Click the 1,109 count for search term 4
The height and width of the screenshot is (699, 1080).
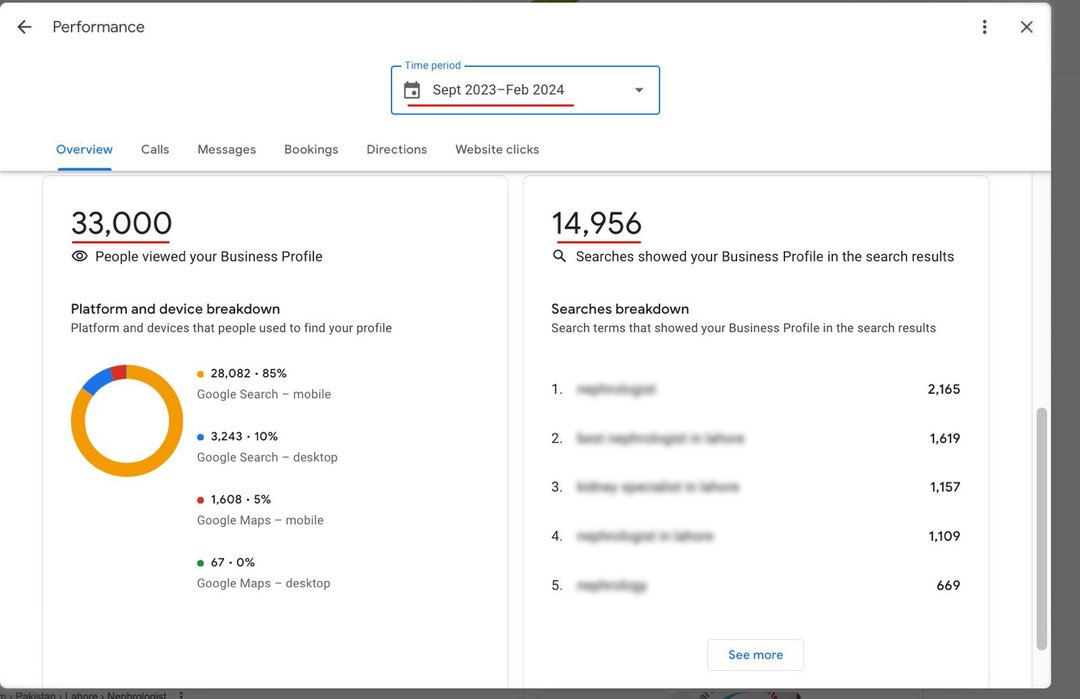click(944, 536)
